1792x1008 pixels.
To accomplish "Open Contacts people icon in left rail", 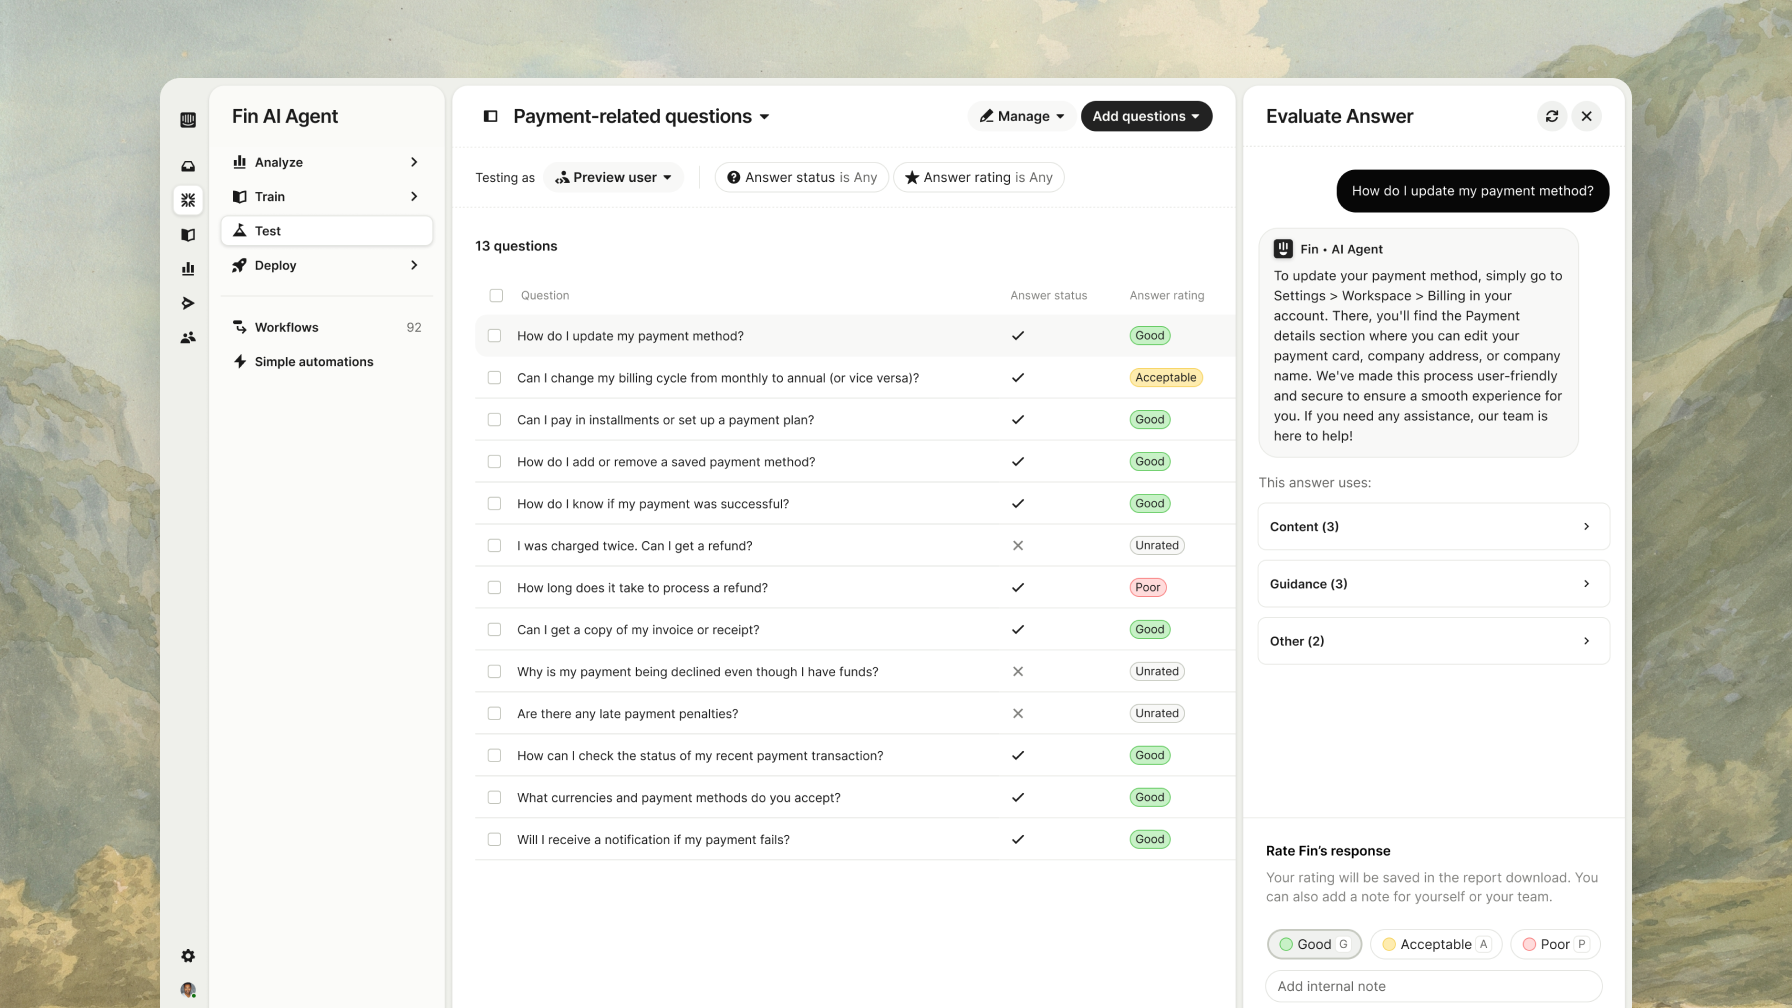I will (188, 338).
